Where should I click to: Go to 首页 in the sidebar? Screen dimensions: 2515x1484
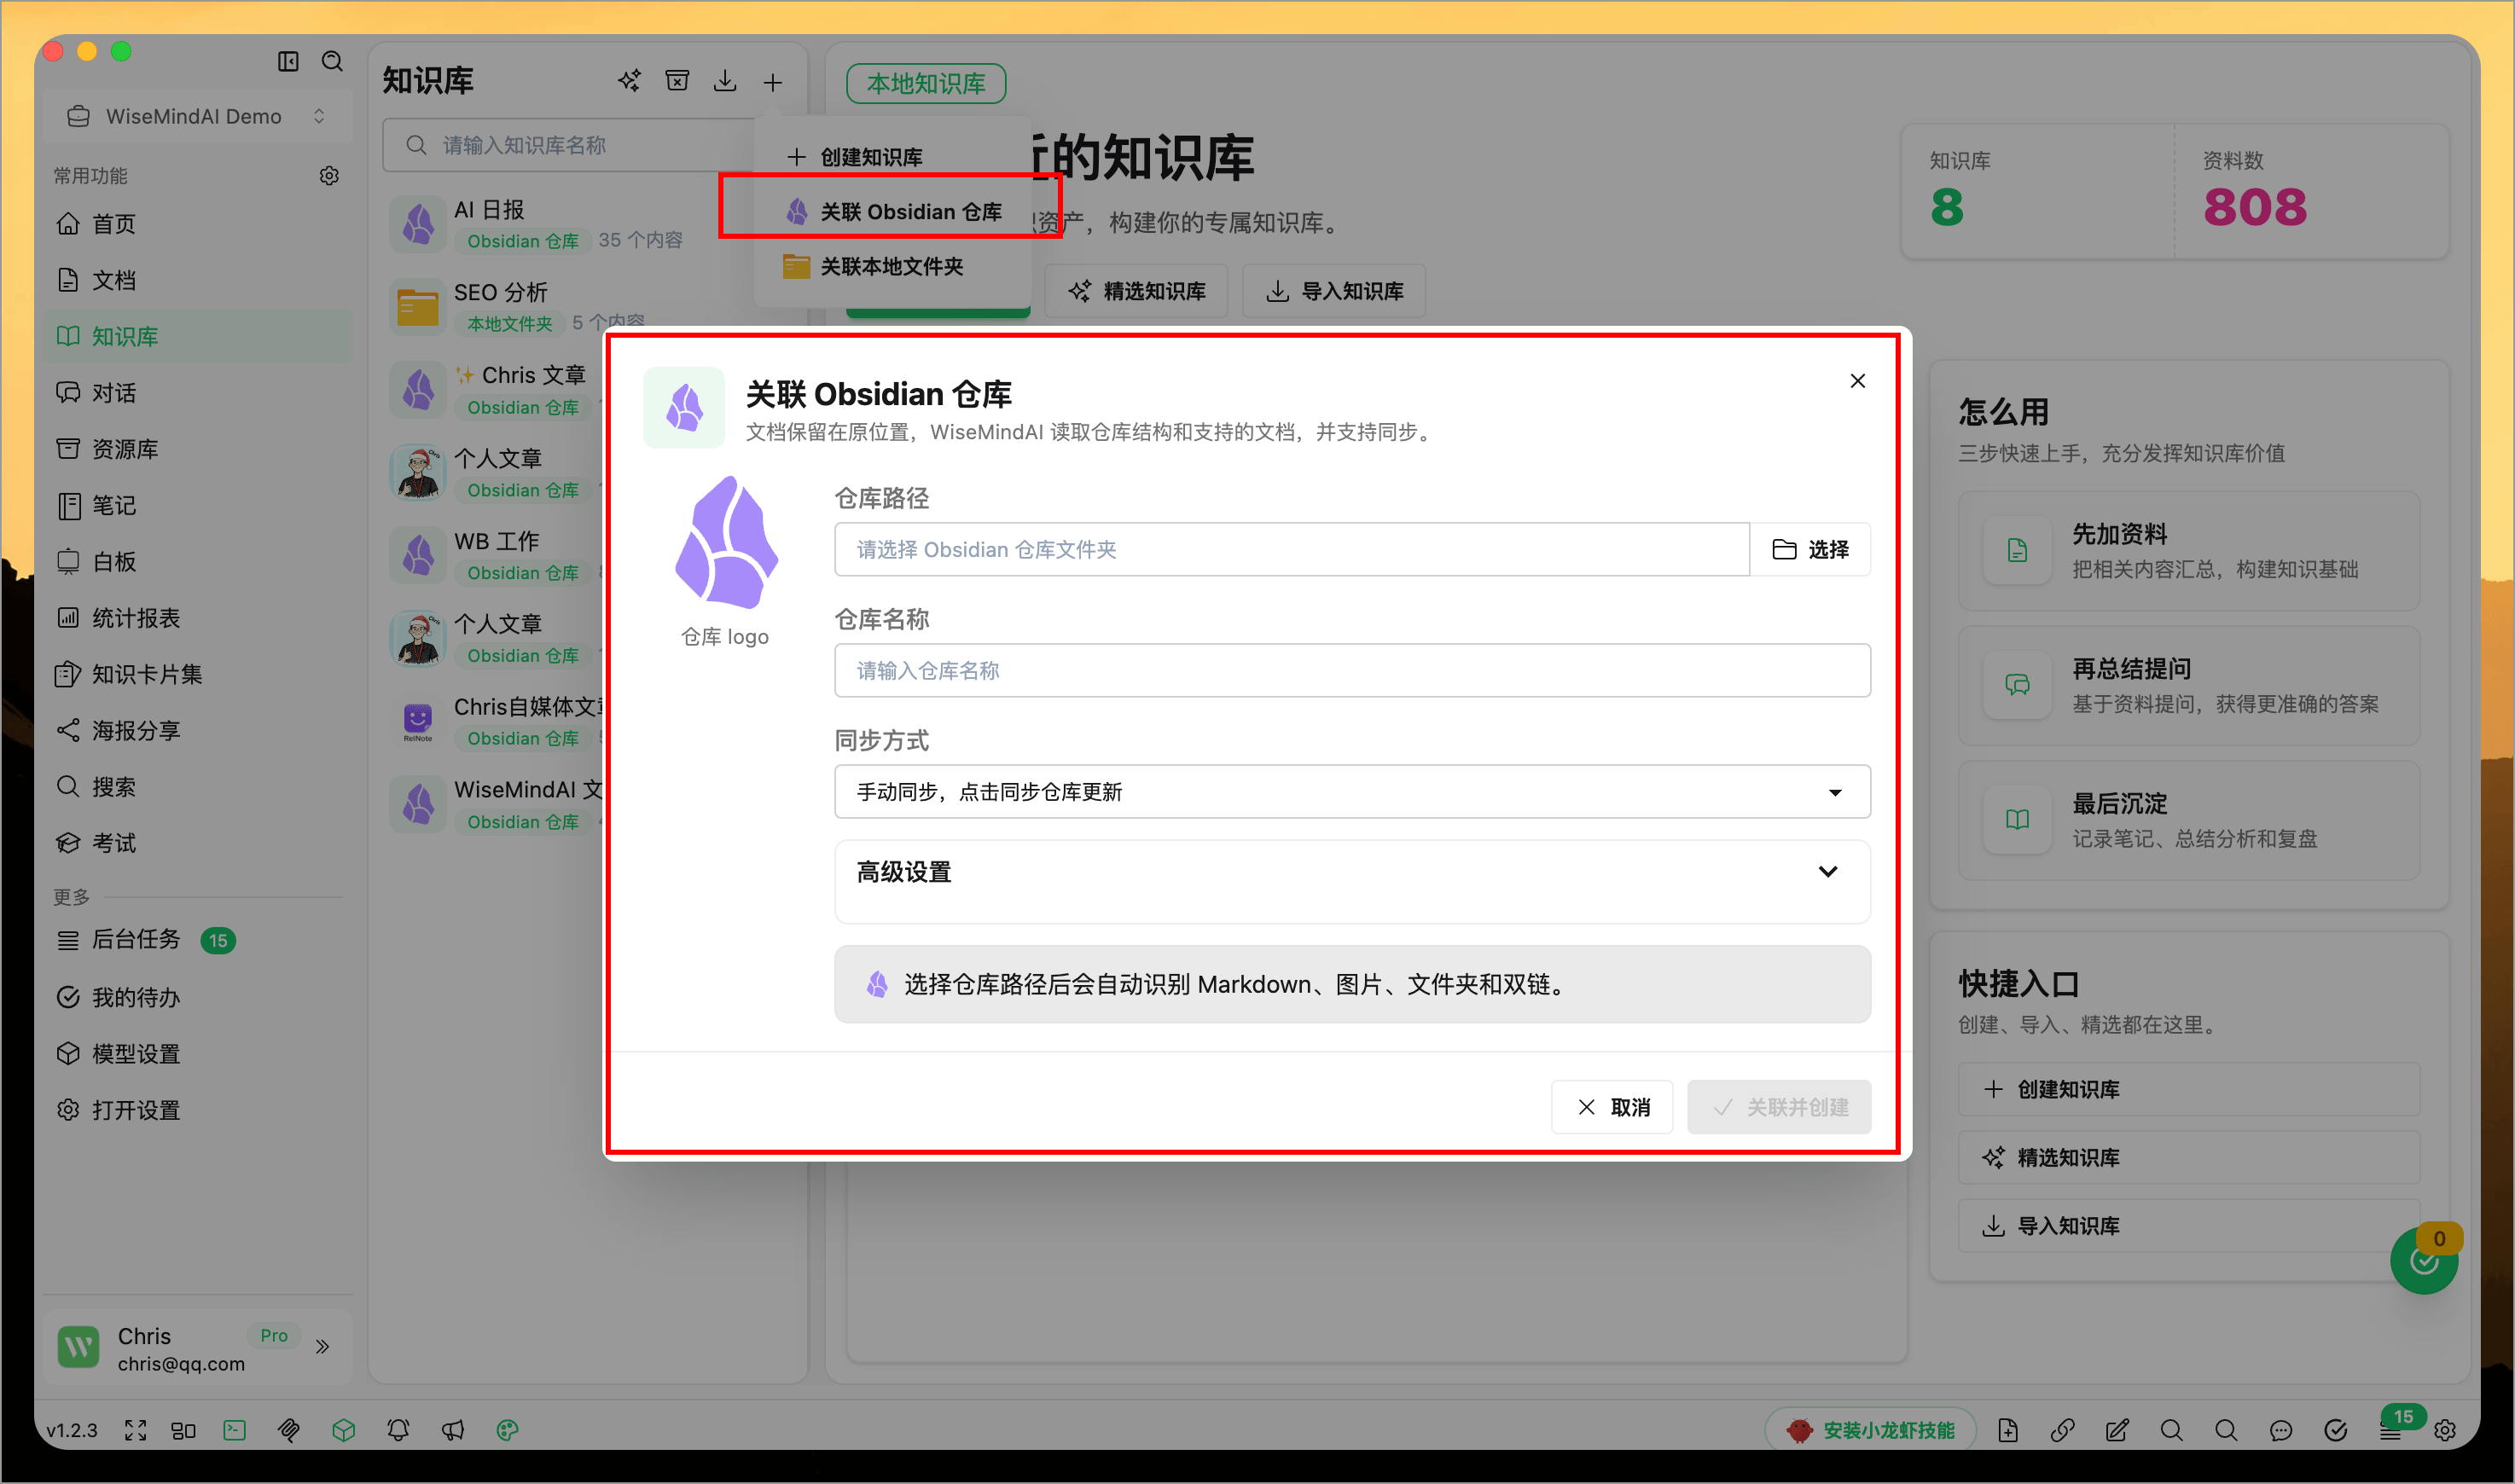point(199,224)
